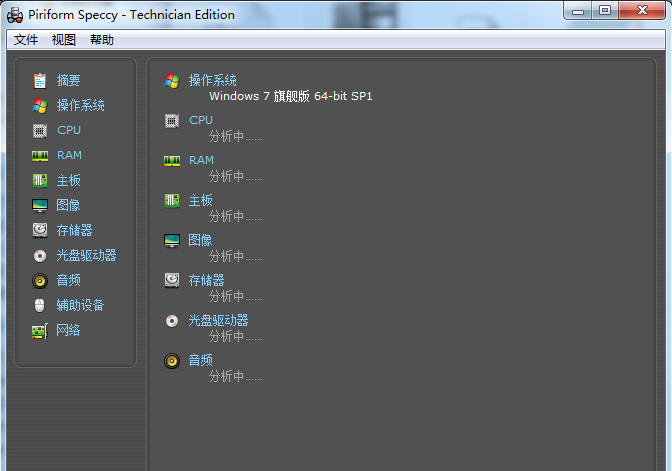Click the 操作系统 Windows flag icon in sidebar
The width and height of the screenshot is (672, 471).
[x=40, y=105]
